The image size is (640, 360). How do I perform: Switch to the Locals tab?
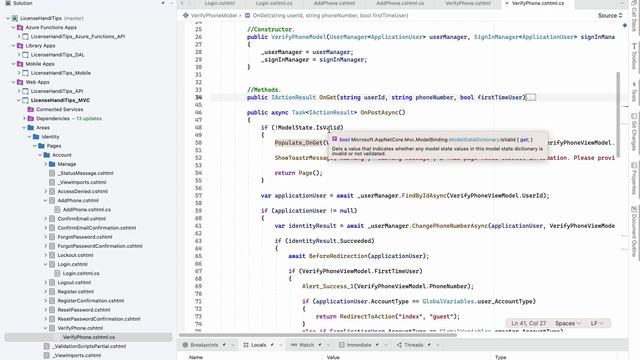click(x=259, y=345)
